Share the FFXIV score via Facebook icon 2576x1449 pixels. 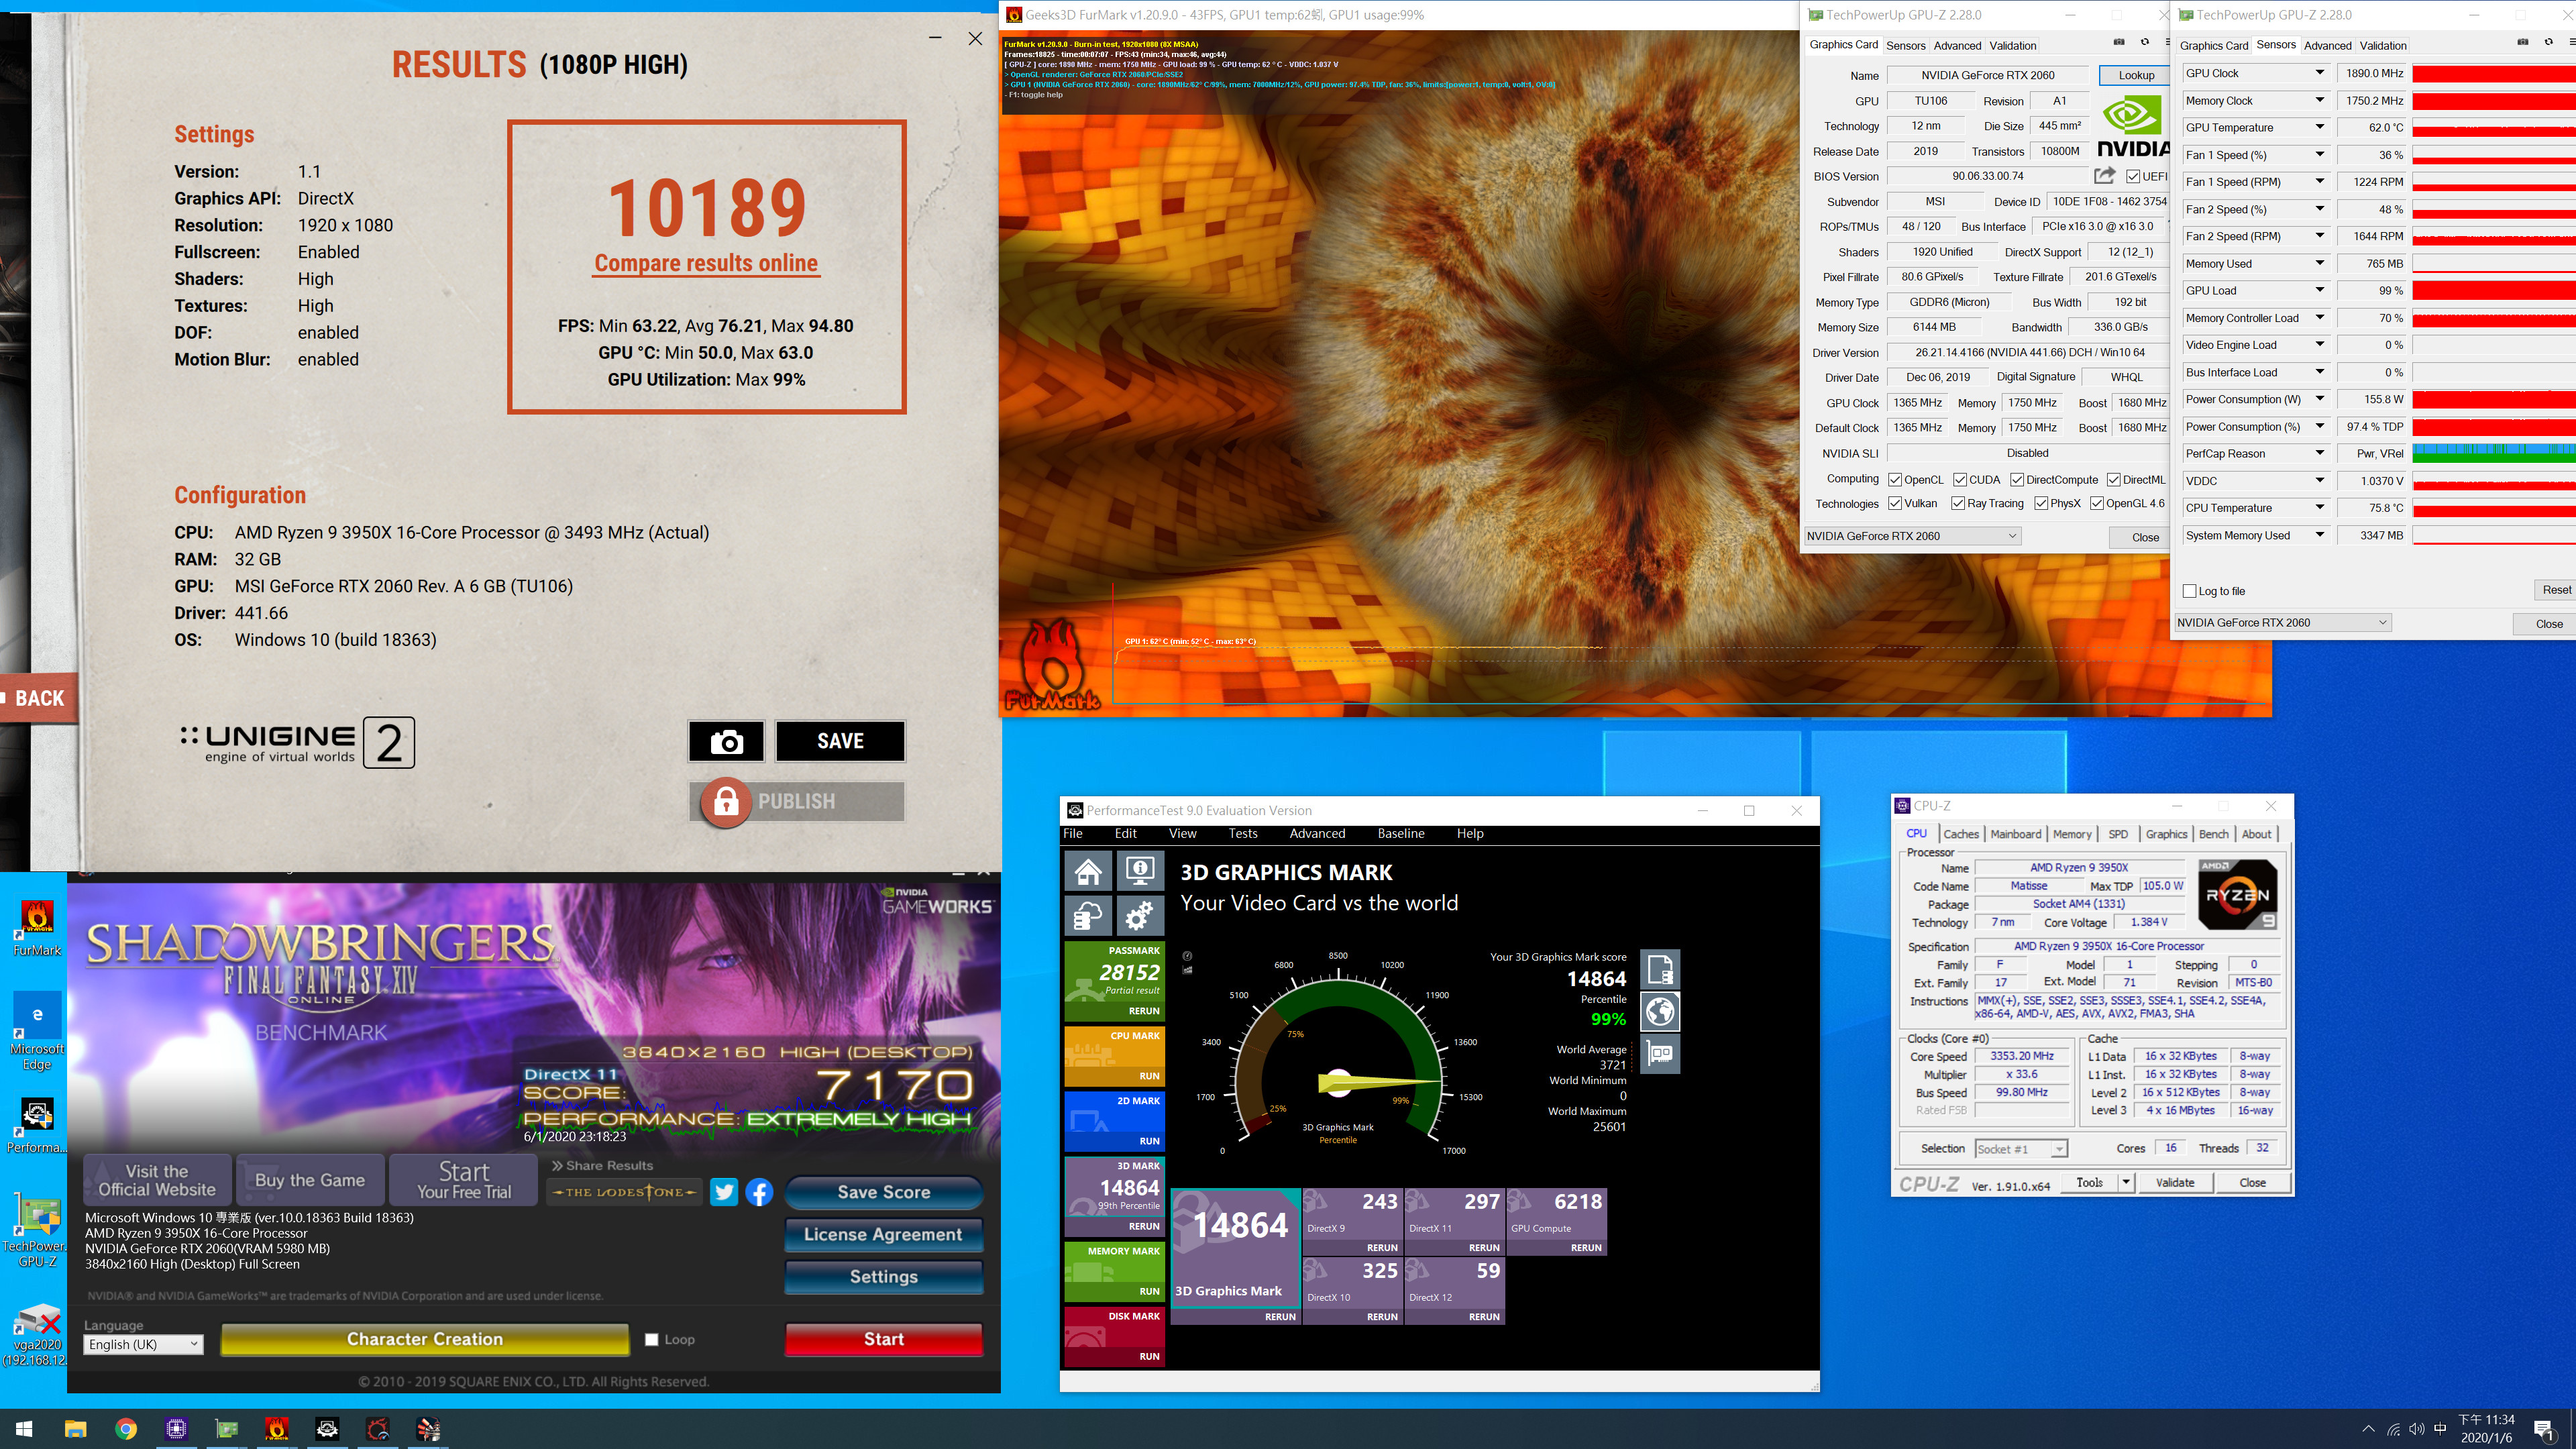point(759,1192)
